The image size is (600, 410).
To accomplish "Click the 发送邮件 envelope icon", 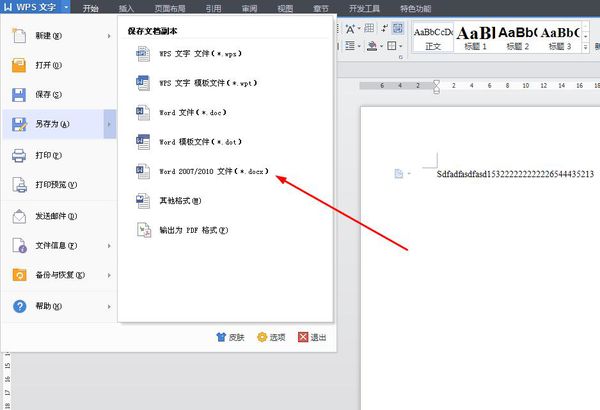I will point(19,216).
